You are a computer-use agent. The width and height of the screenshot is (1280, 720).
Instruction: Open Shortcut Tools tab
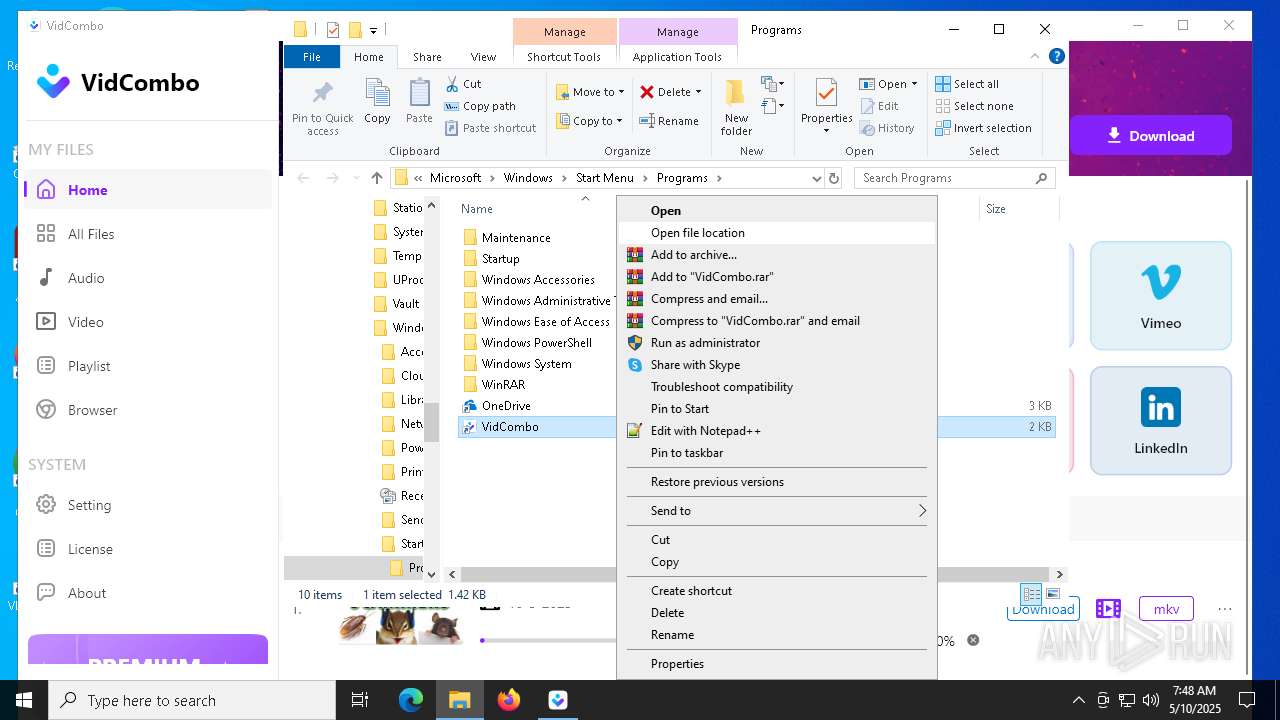click(564, 57)
